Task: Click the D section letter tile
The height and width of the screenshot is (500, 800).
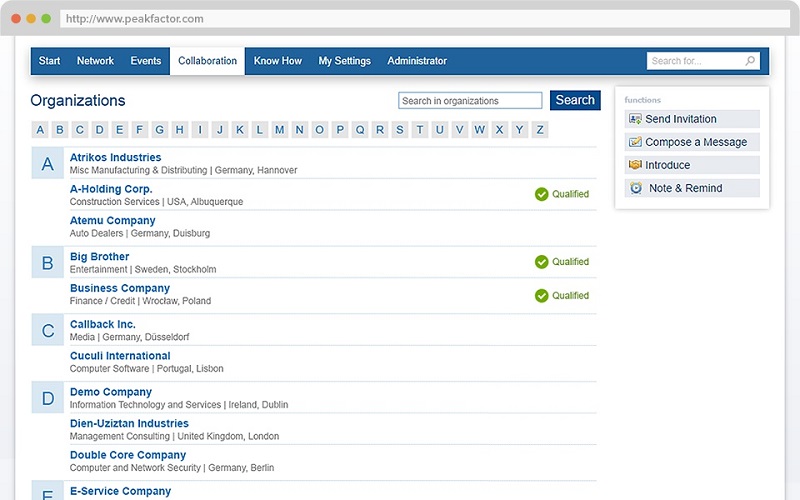Action: point(47,397)
